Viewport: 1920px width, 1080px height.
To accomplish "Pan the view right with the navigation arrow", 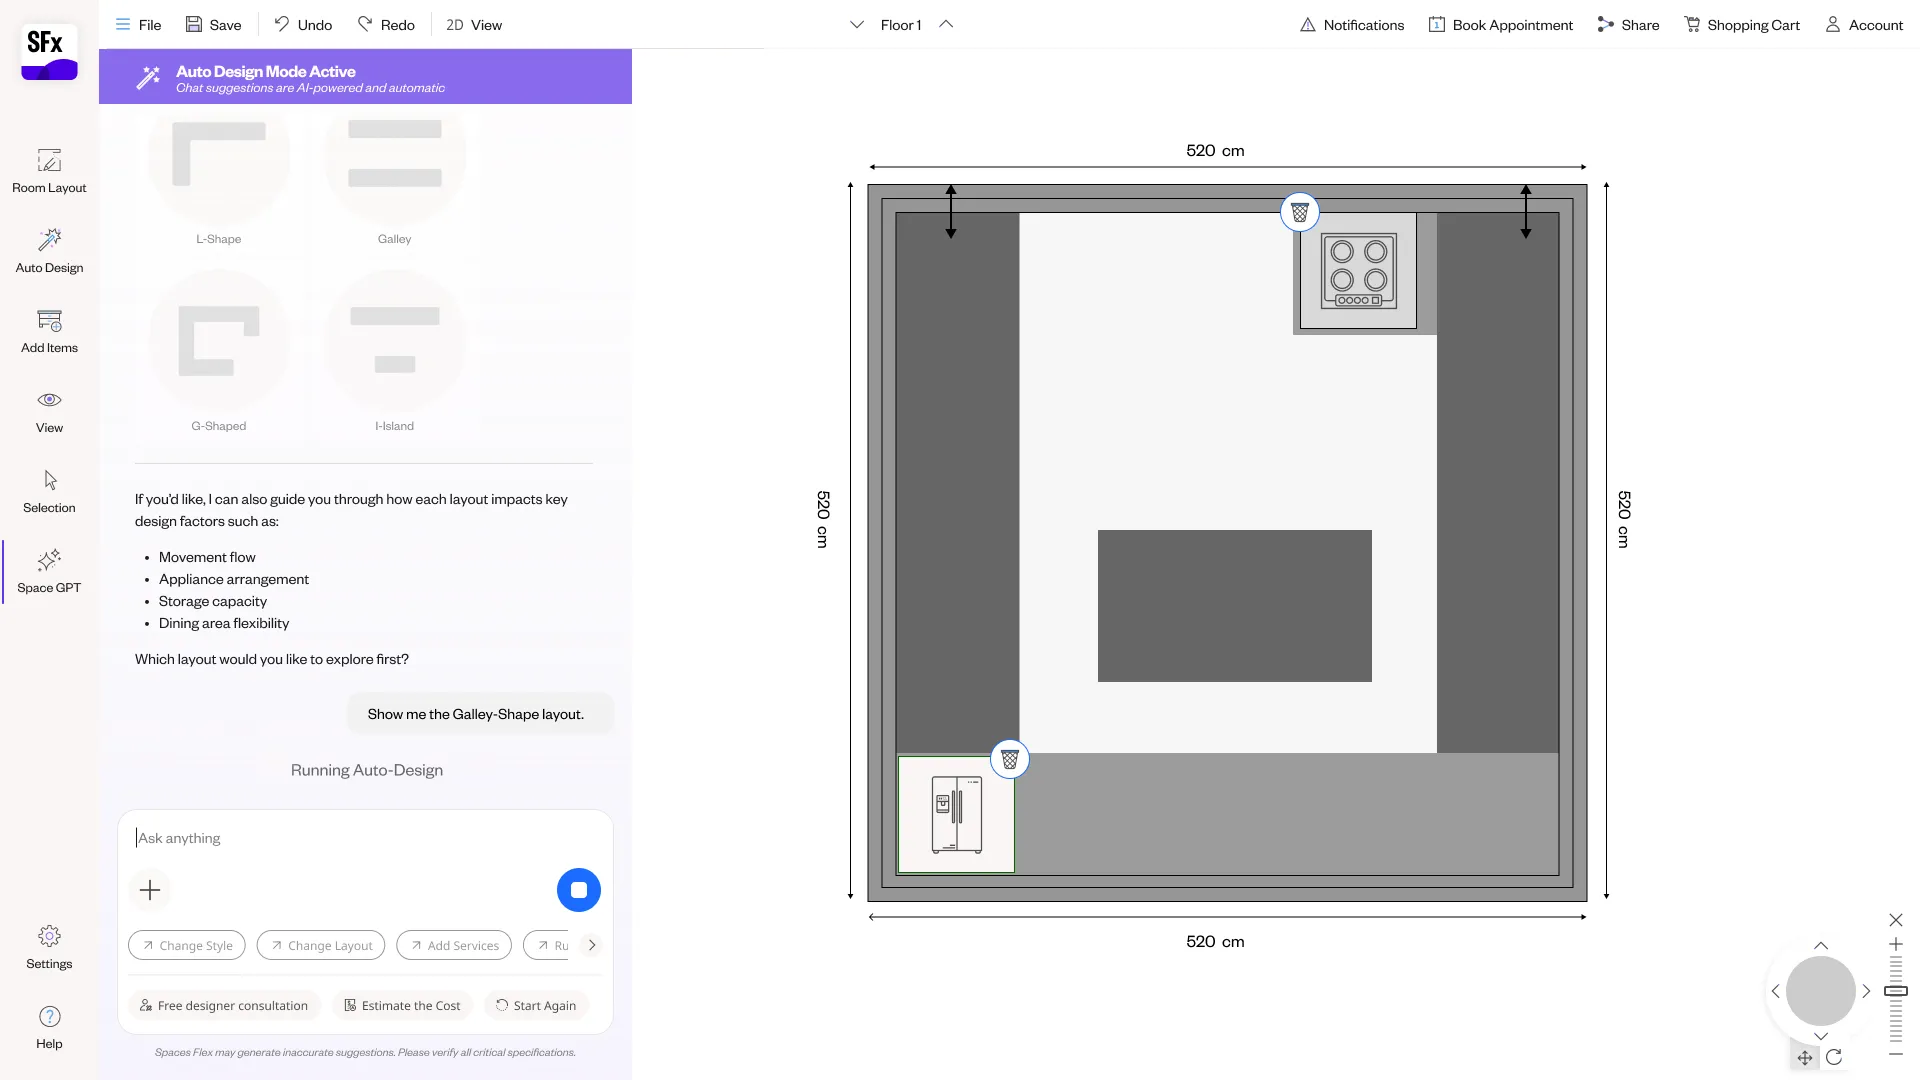I will click(x=1866, y=991).
